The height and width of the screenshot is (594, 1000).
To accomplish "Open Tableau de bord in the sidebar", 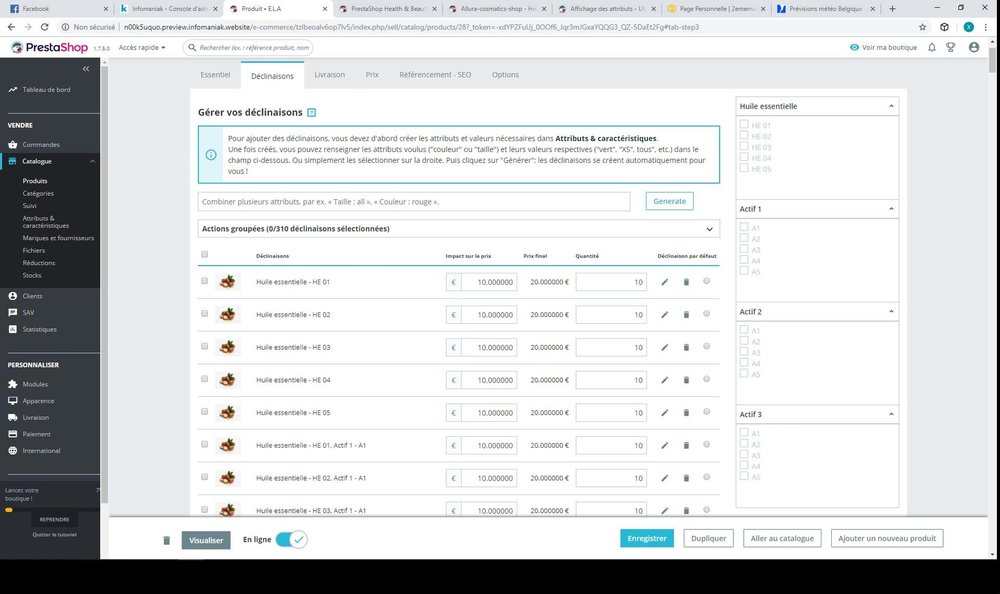I will click(x=46, y=90).
